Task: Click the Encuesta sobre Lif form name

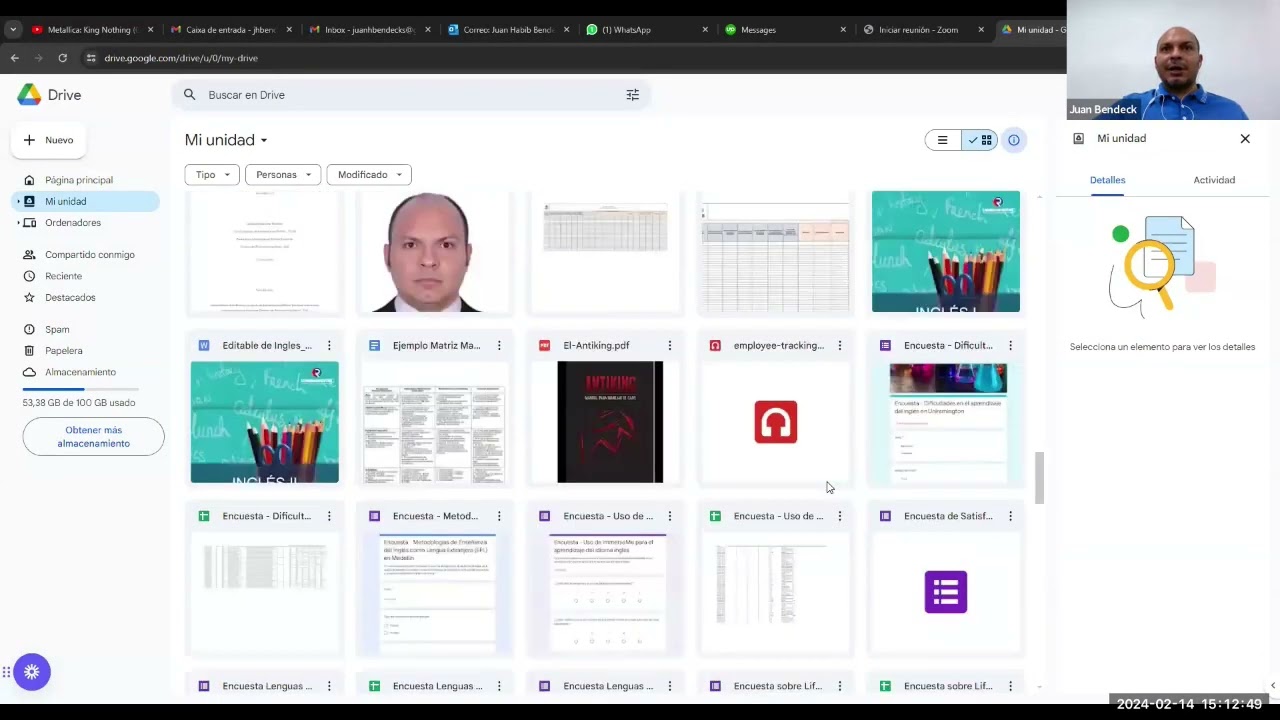Action: pyautogui.click(x=778, y=686)
